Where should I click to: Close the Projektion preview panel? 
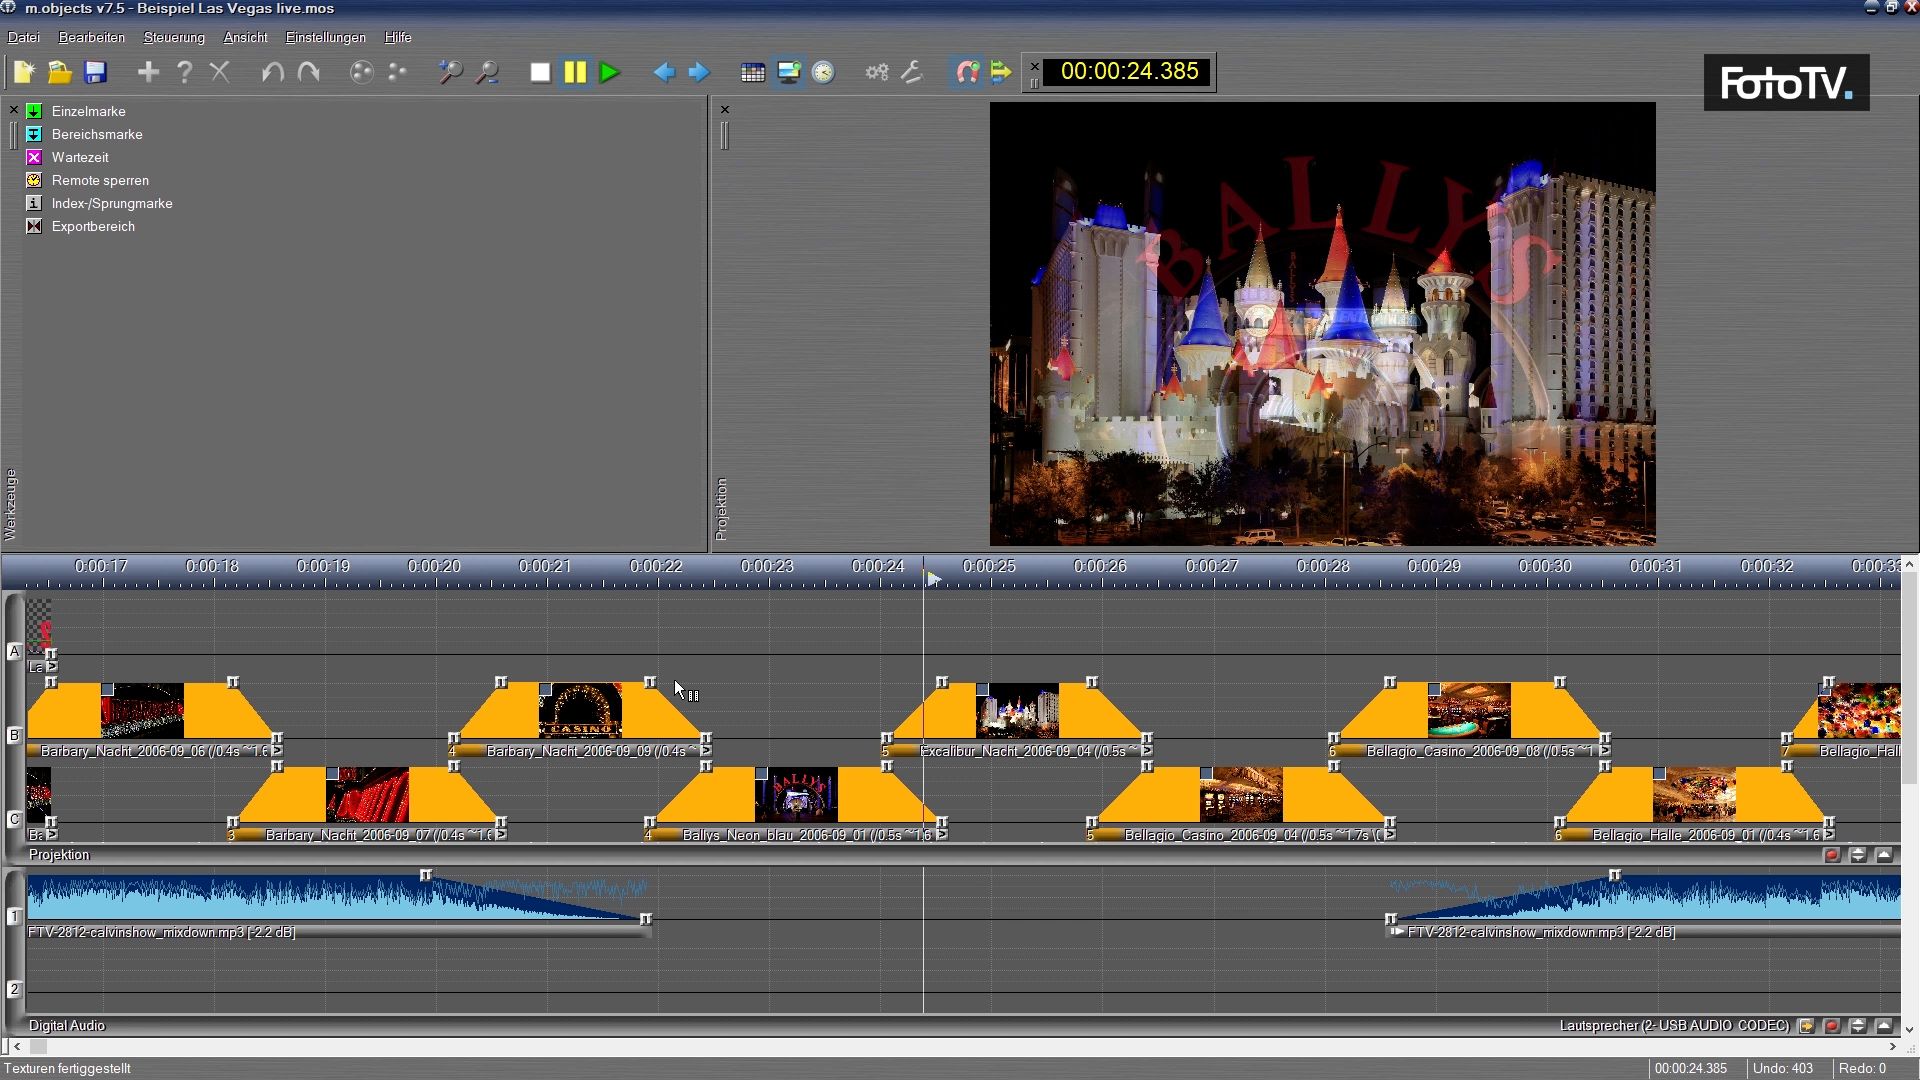pyautogui.click(x=725, y=109)
